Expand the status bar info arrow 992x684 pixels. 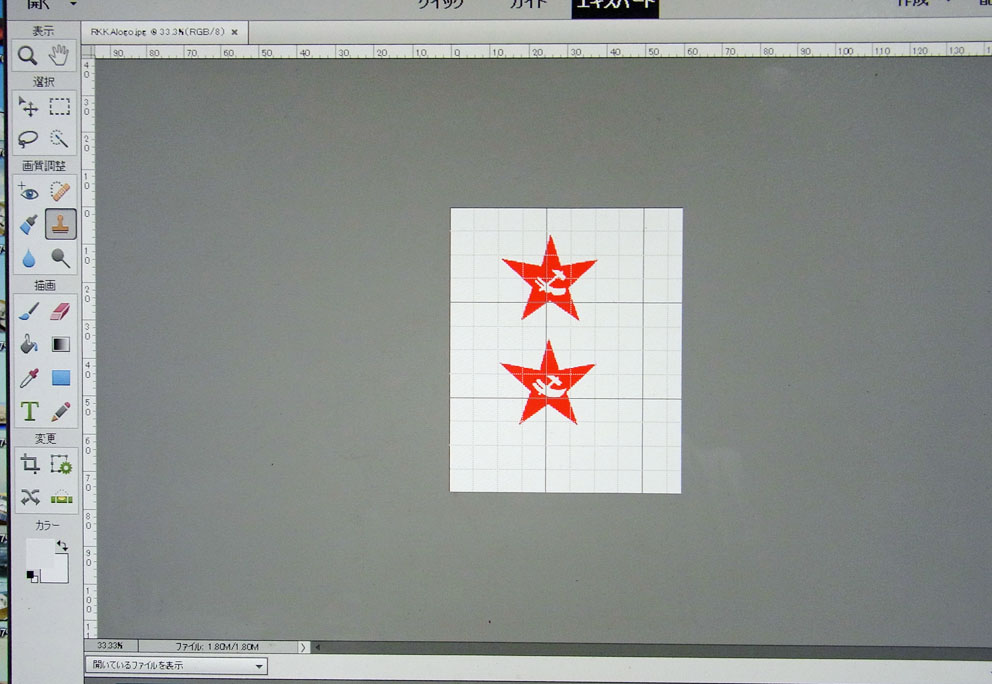pyautogui.click(x=303, y=647)
